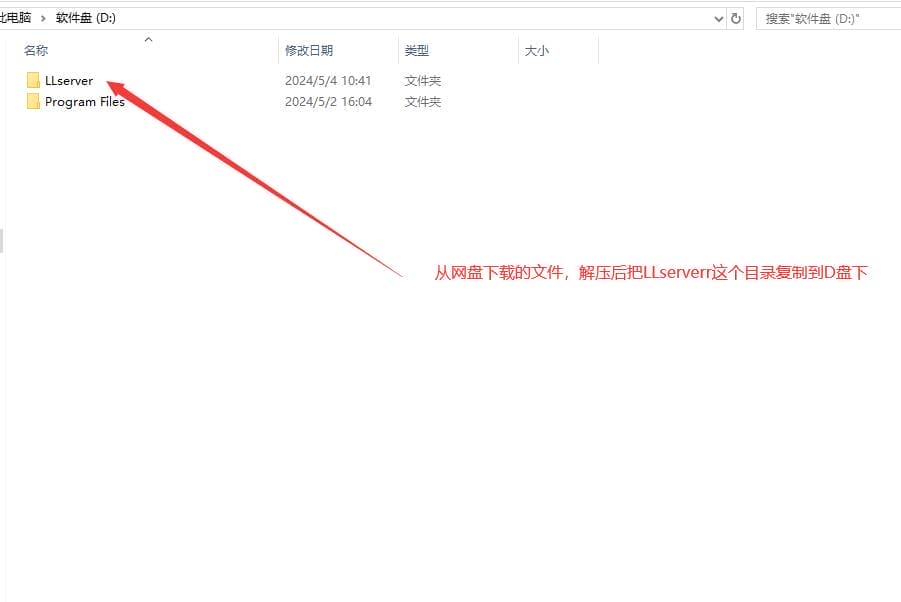Click the 2024/5/2 16:04 date entry

(x=328, y=101)
